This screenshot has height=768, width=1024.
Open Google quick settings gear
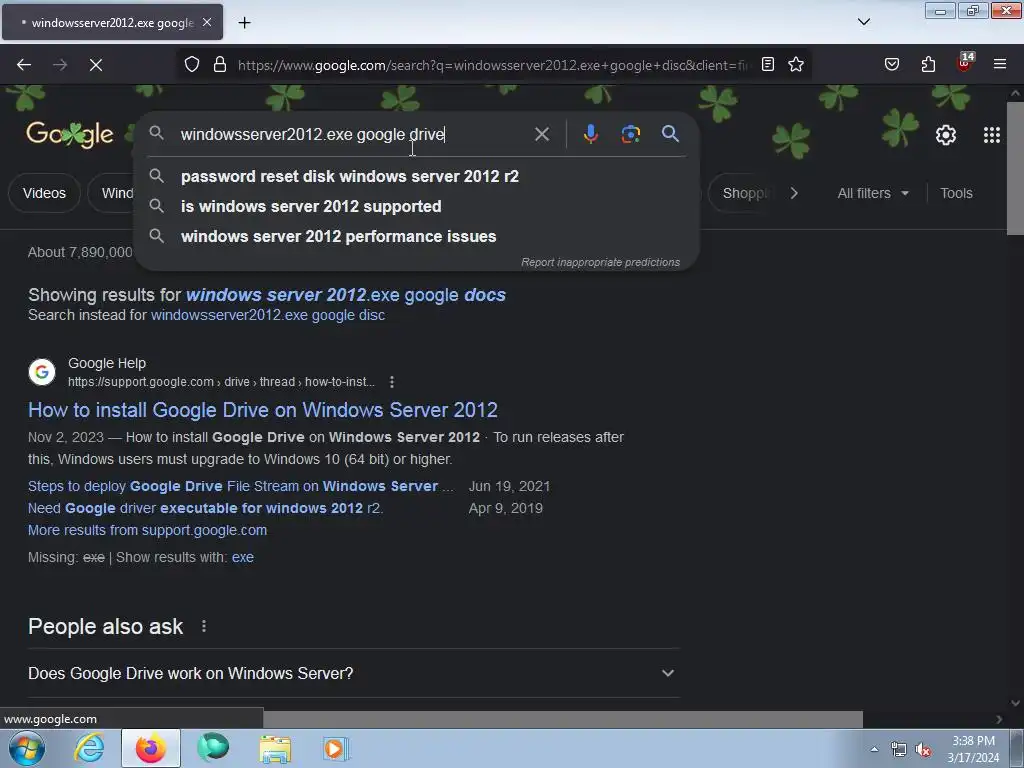point(946,135)
